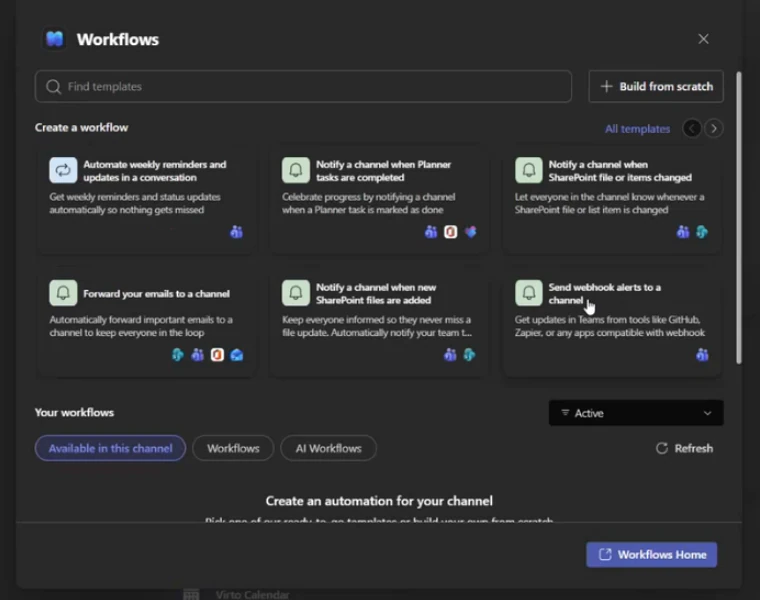Click Build from scratch button
This screenshot has width=760, height=600.
(x=656, y=87)
